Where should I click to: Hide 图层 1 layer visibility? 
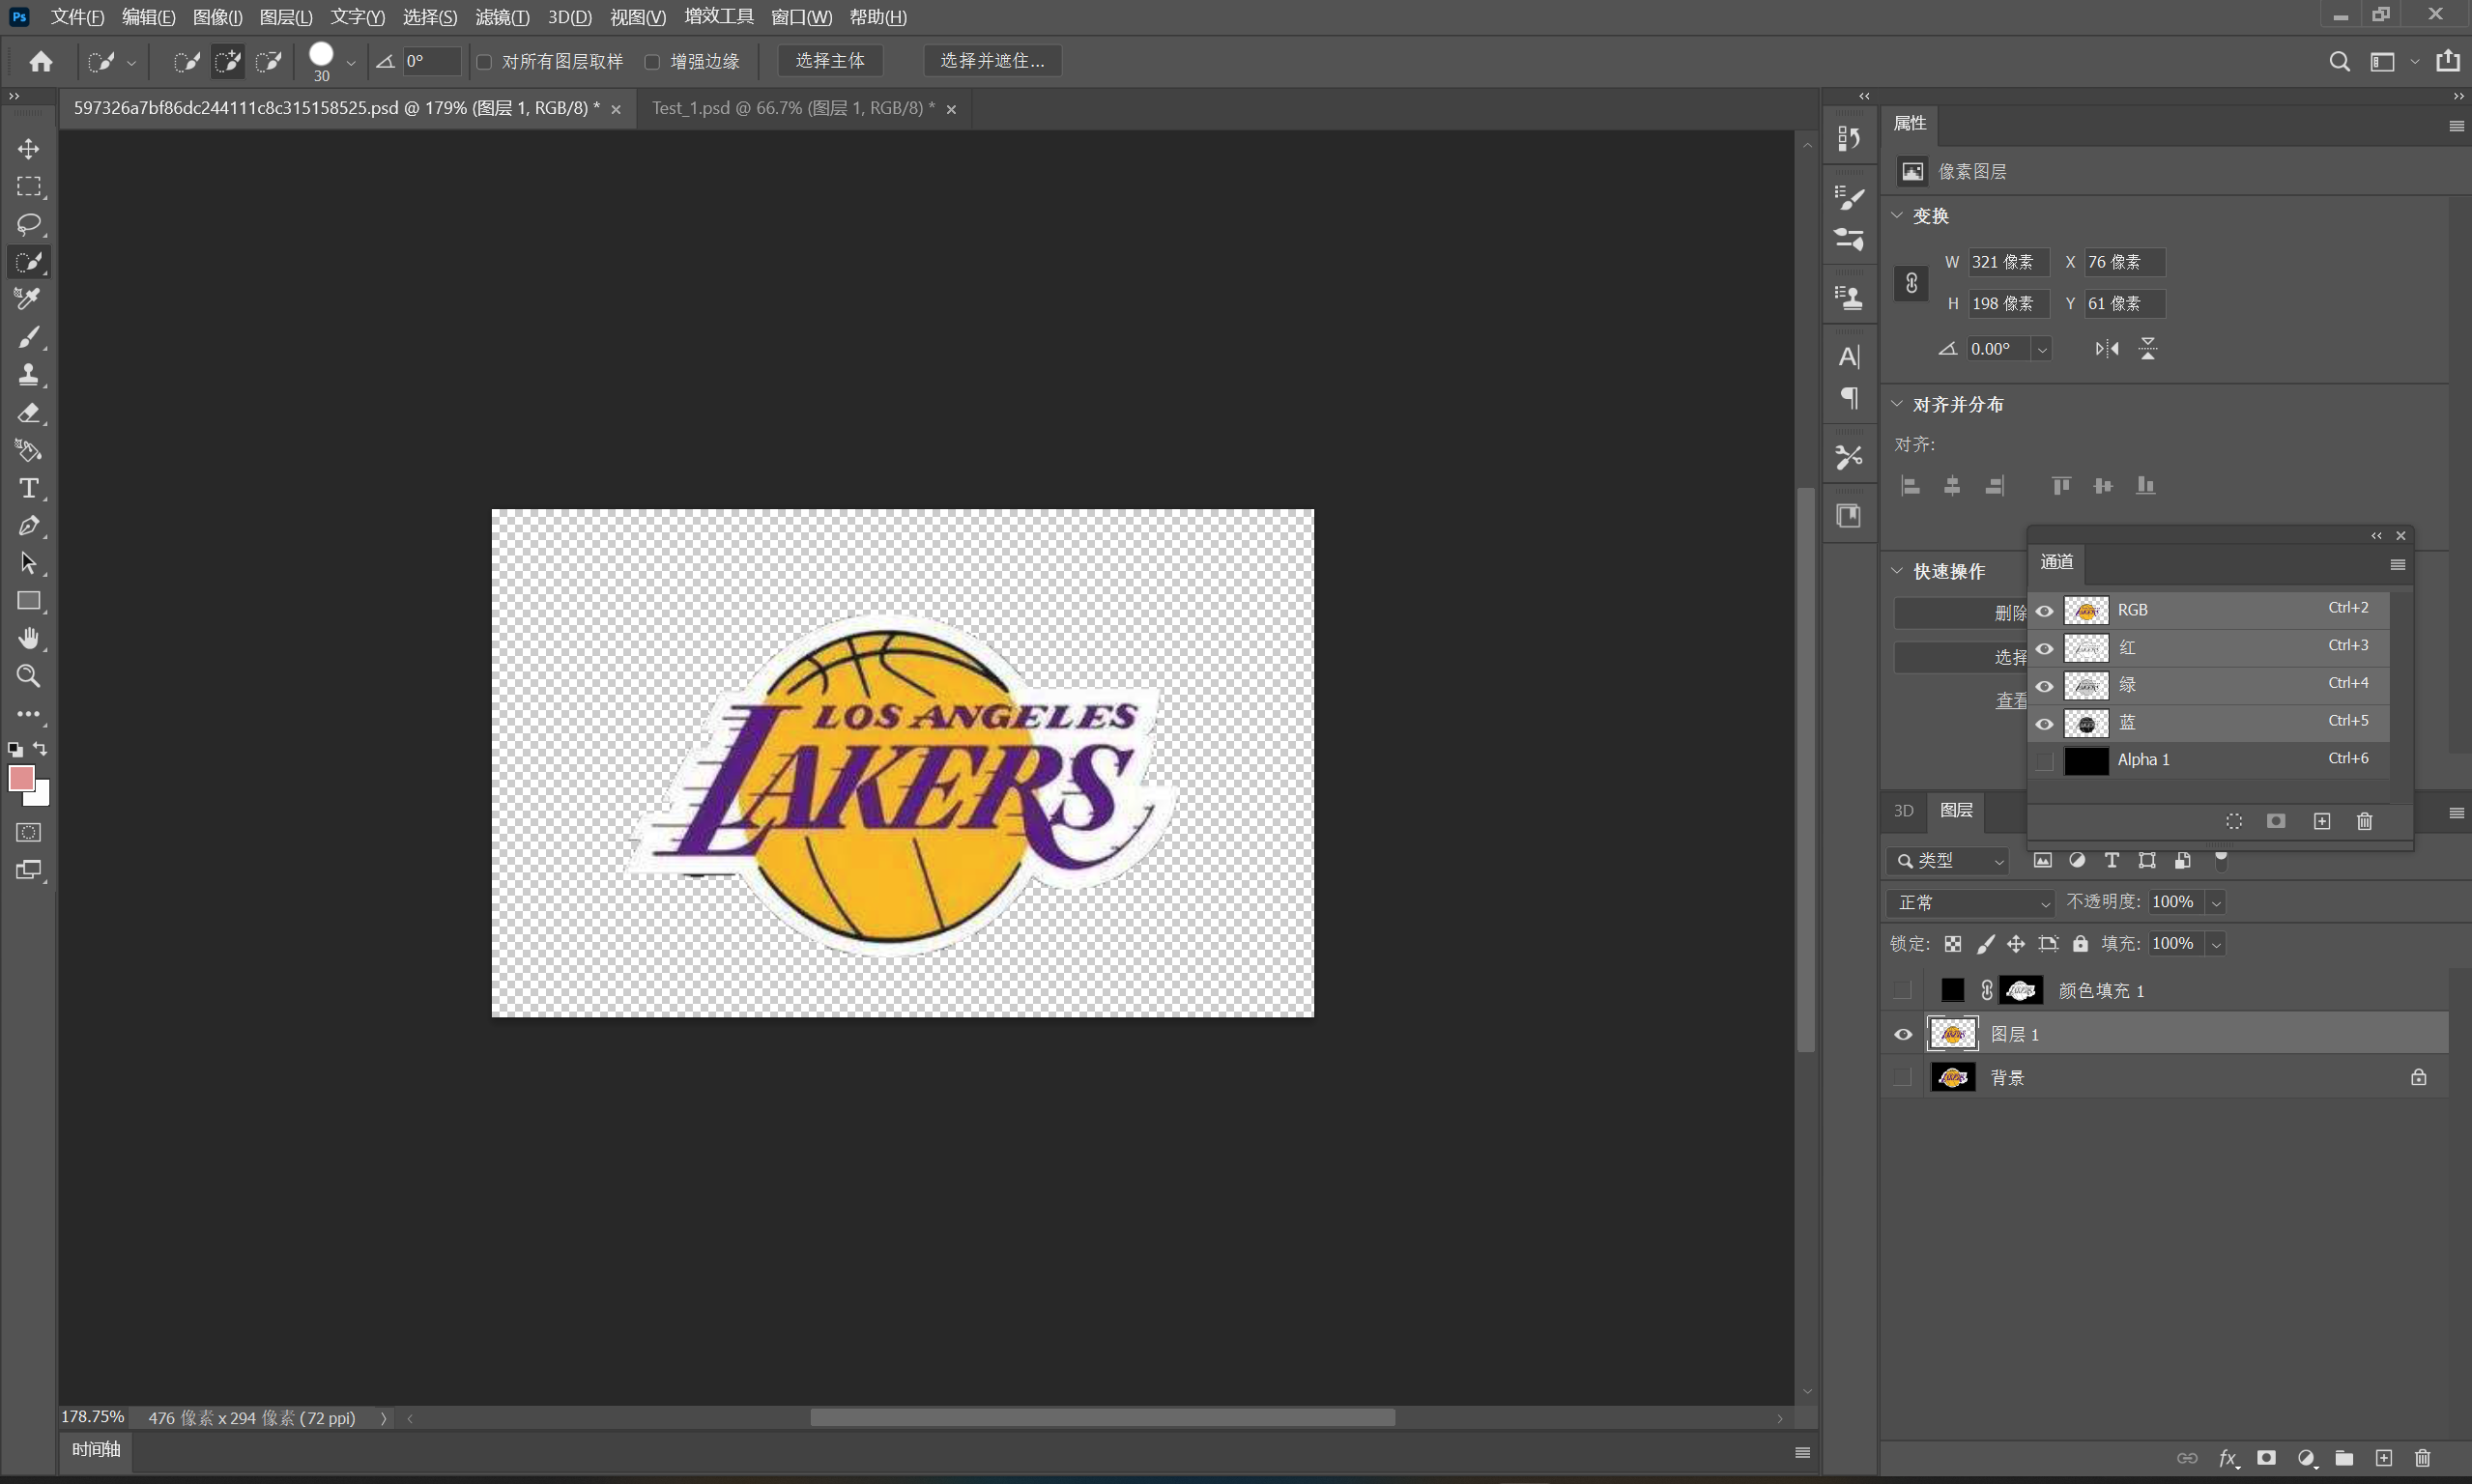pyautogui.click(x=1903, y=1035)
